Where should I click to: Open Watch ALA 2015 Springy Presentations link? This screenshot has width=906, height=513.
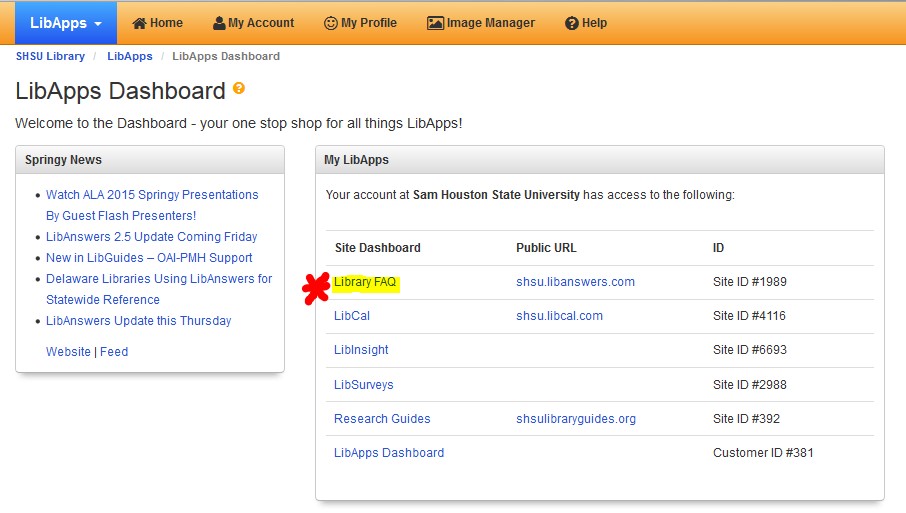152,205
